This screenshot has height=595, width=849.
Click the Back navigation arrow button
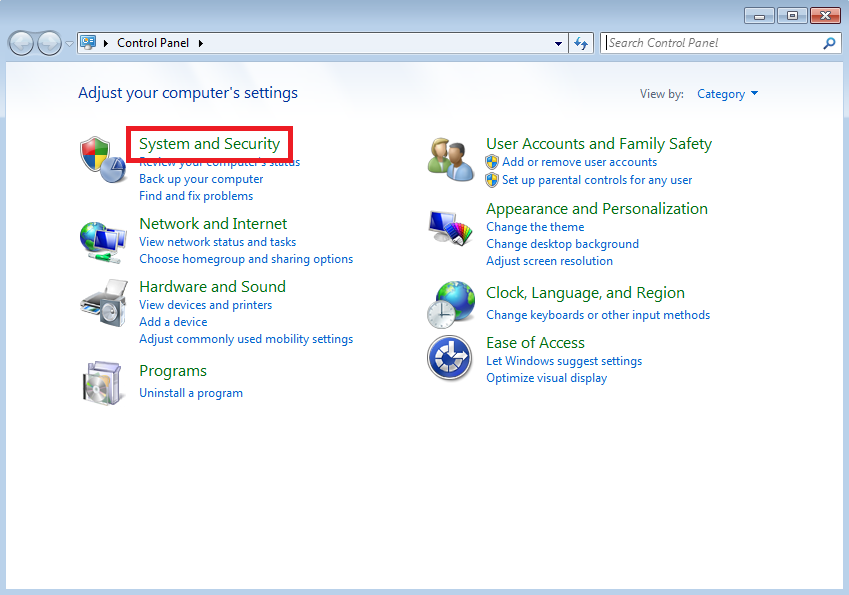[22, 43]
